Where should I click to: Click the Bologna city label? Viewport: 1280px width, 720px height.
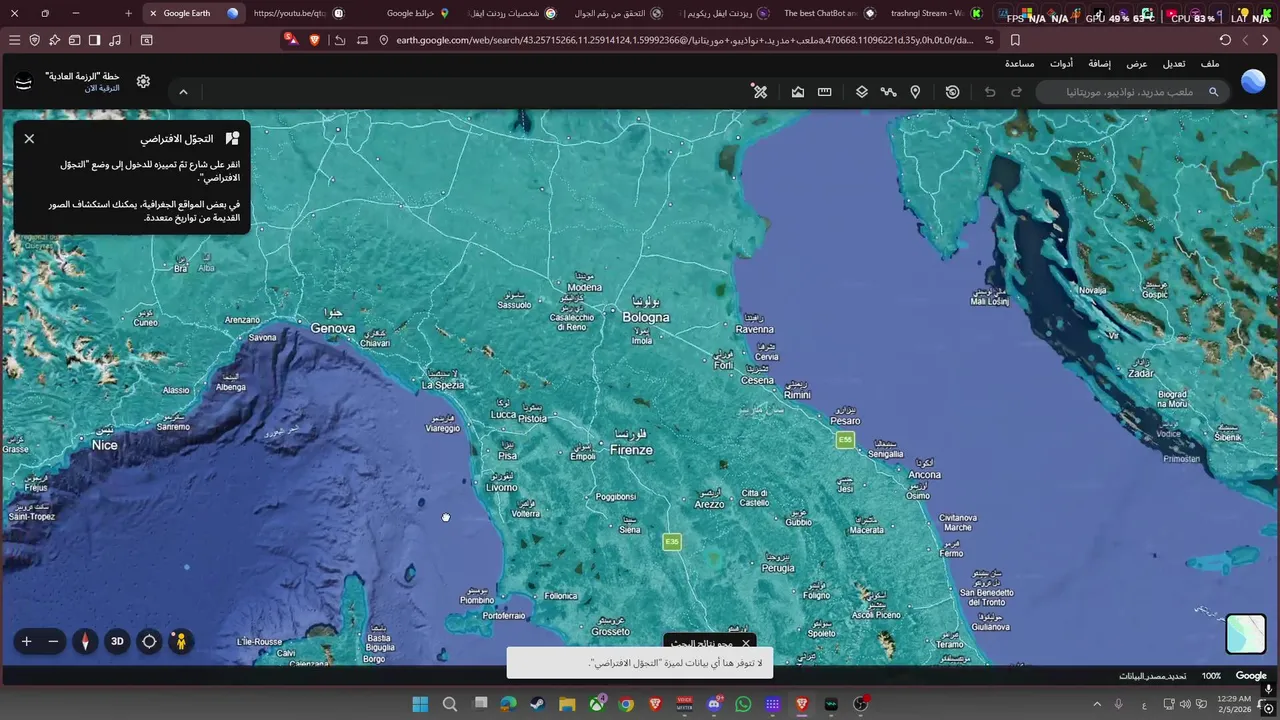coord(646,317)
